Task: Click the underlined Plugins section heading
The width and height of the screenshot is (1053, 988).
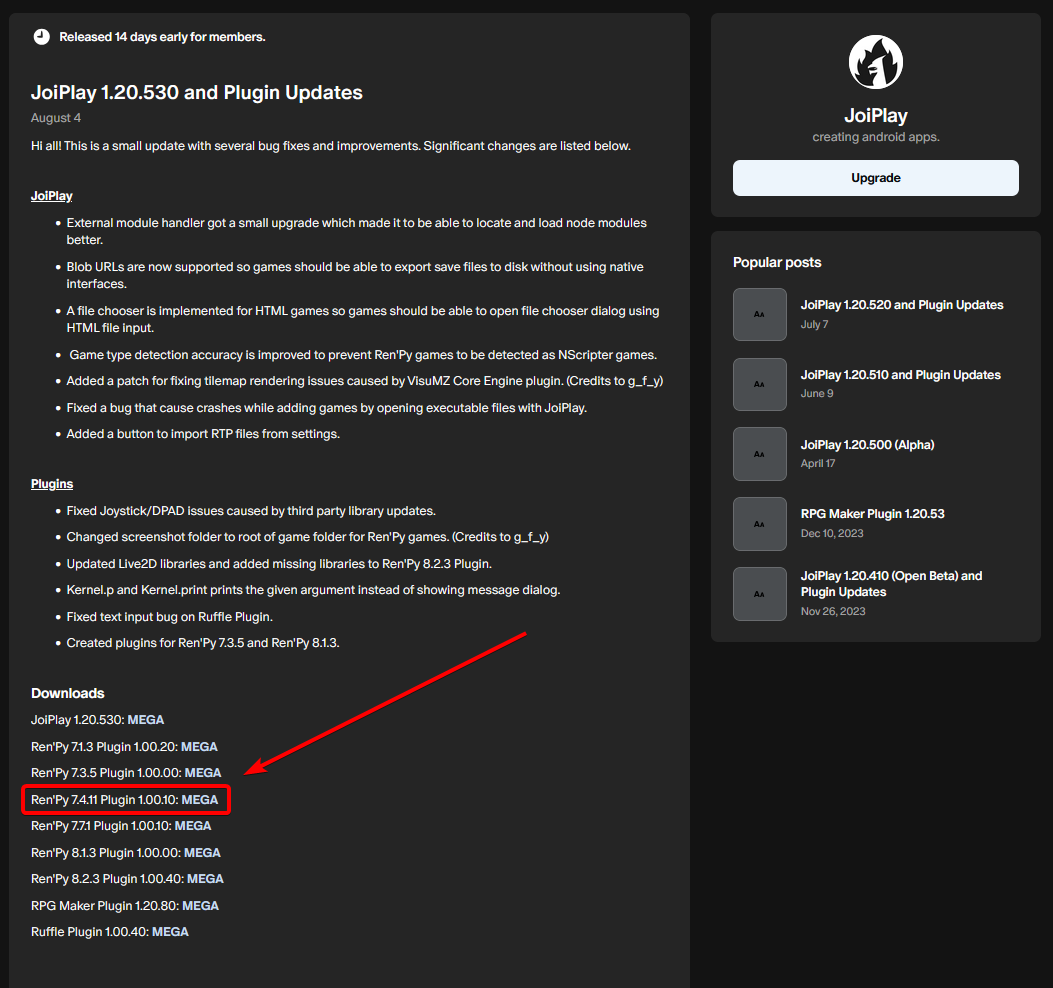Action: (52, 484)
